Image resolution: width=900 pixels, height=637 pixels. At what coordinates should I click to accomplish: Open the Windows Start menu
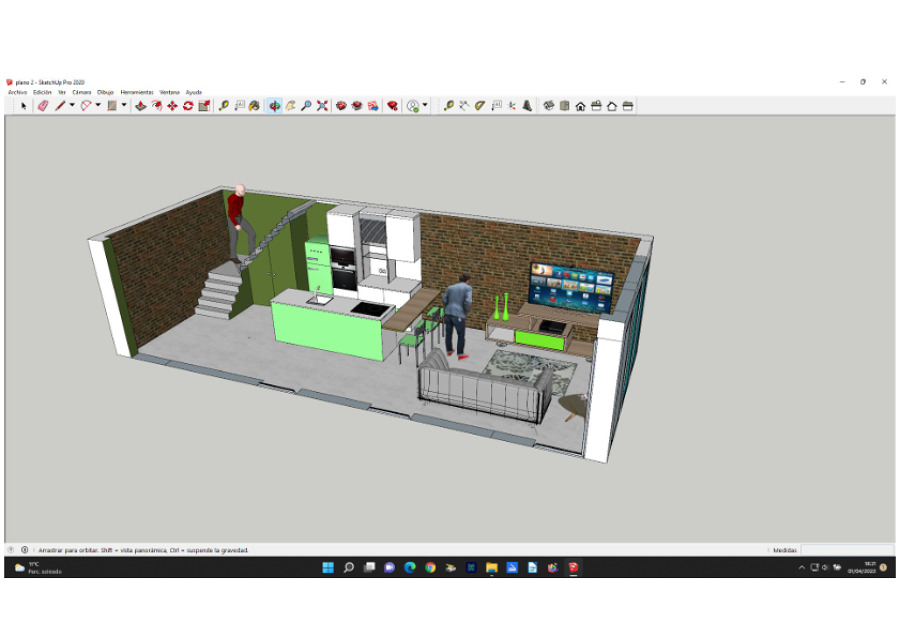pos(328,568)
